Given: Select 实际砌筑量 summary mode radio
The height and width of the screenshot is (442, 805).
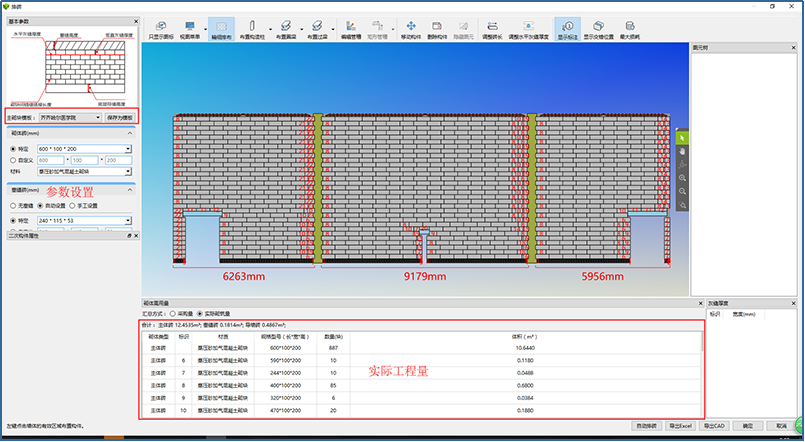Looking at the screenshot, I should pos(200,313).
